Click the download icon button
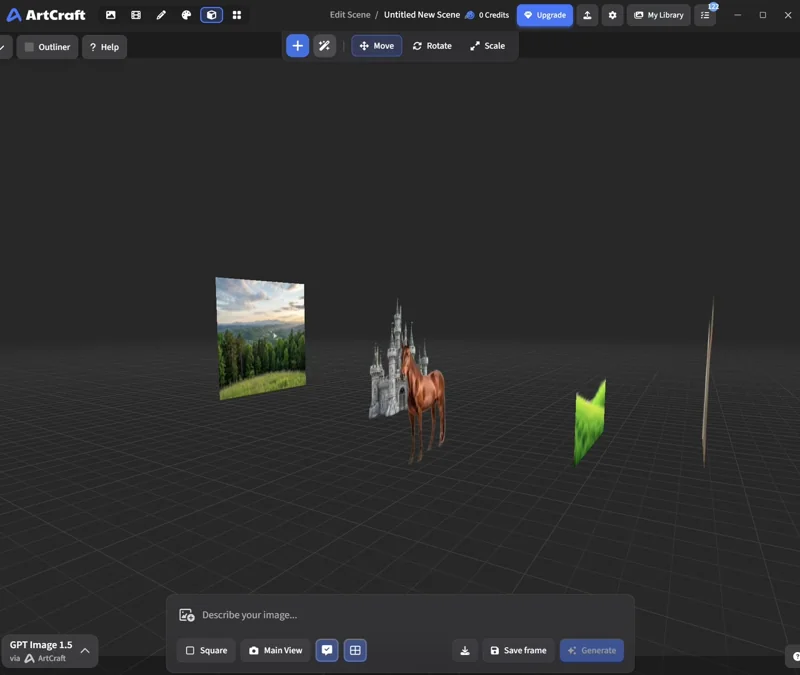800x675 pixels. coord(465,651)
